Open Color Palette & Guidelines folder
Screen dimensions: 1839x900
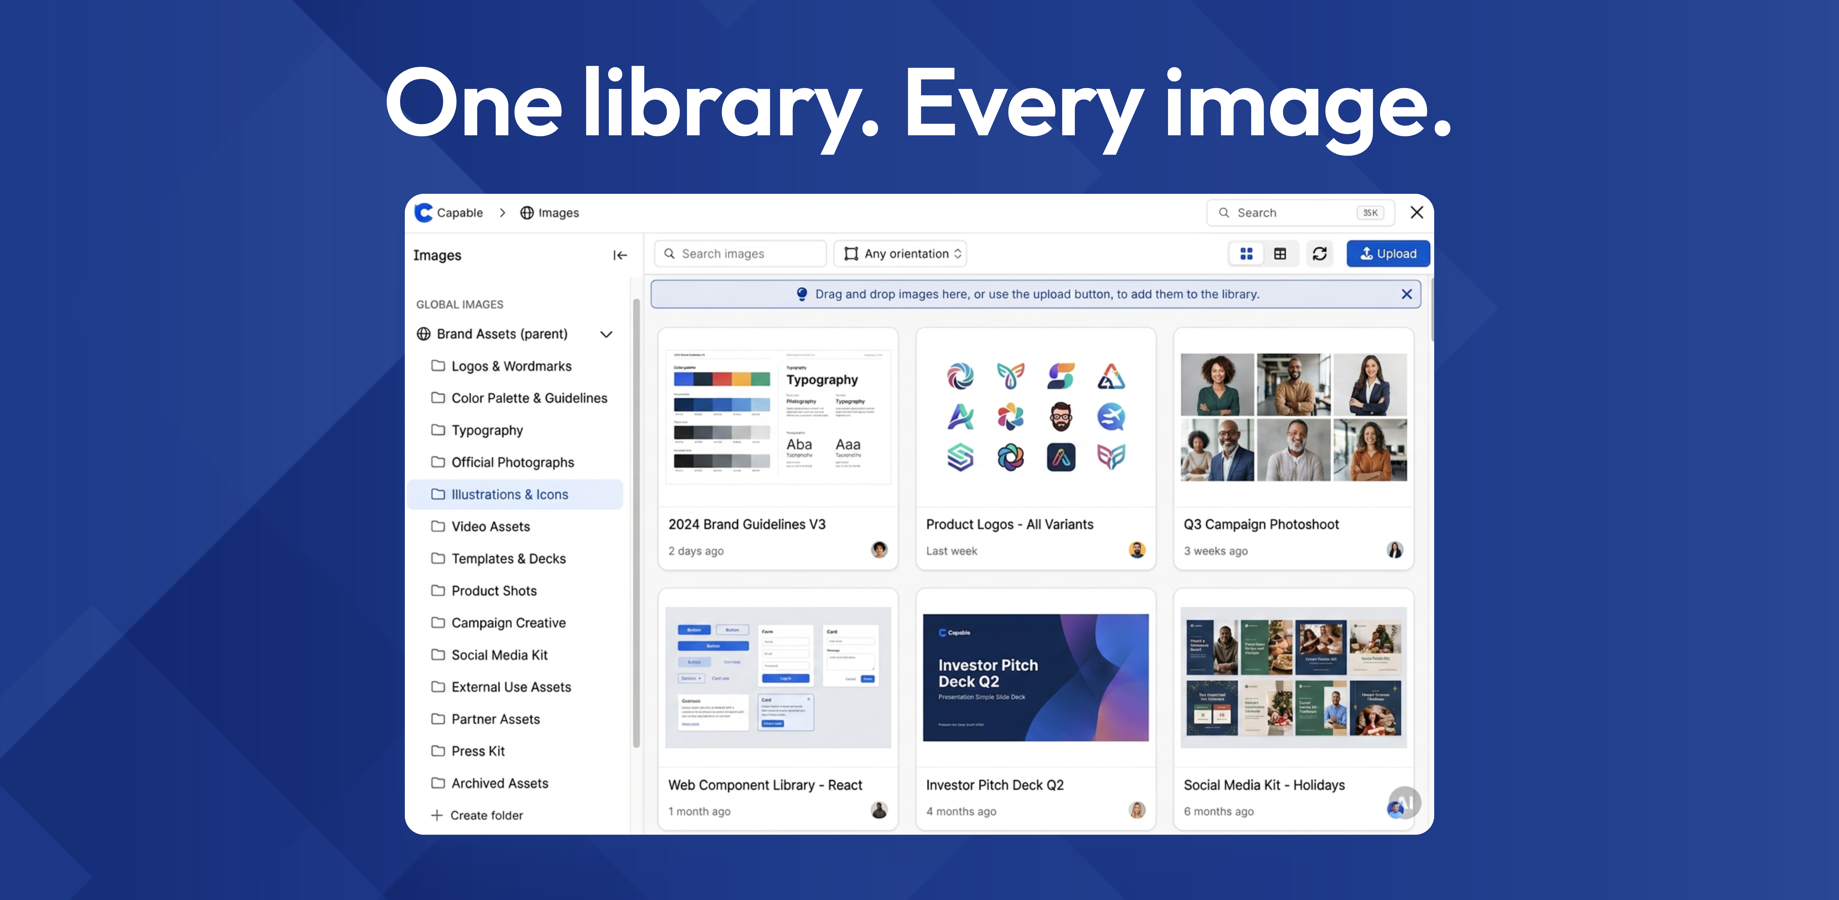pos(515,398)
